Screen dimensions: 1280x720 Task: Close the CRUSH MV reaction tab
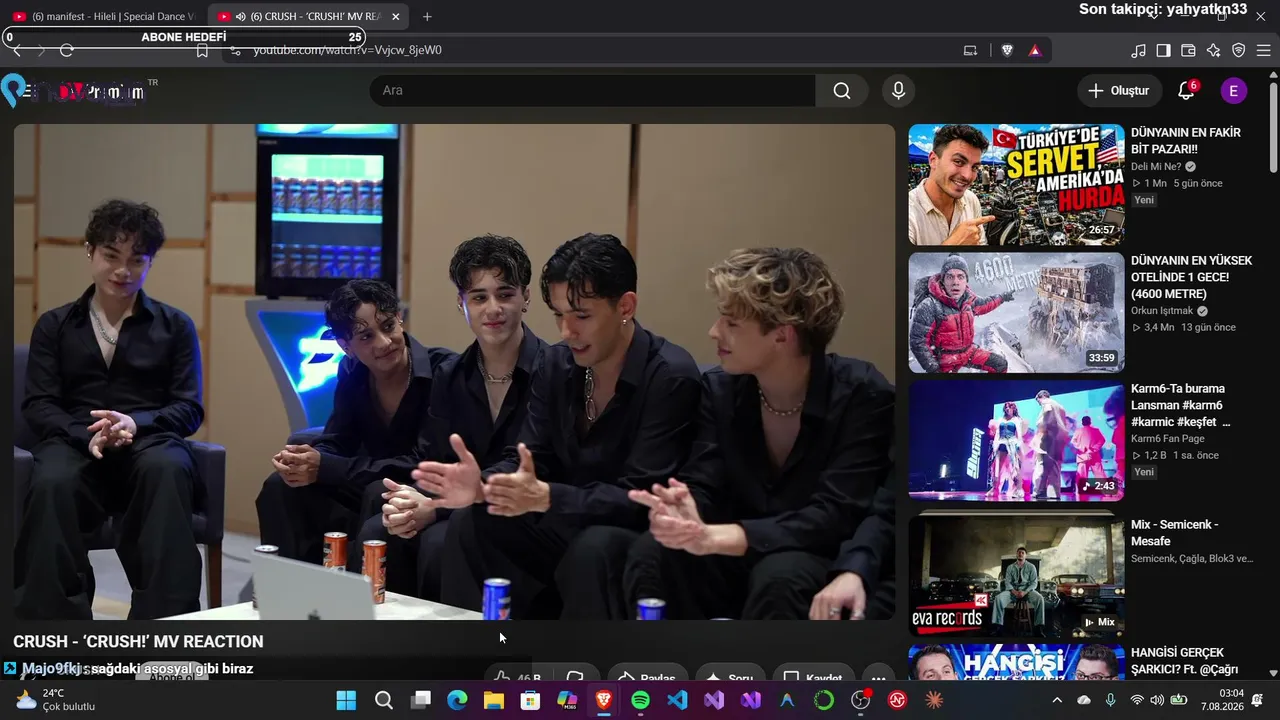[395, 16]
